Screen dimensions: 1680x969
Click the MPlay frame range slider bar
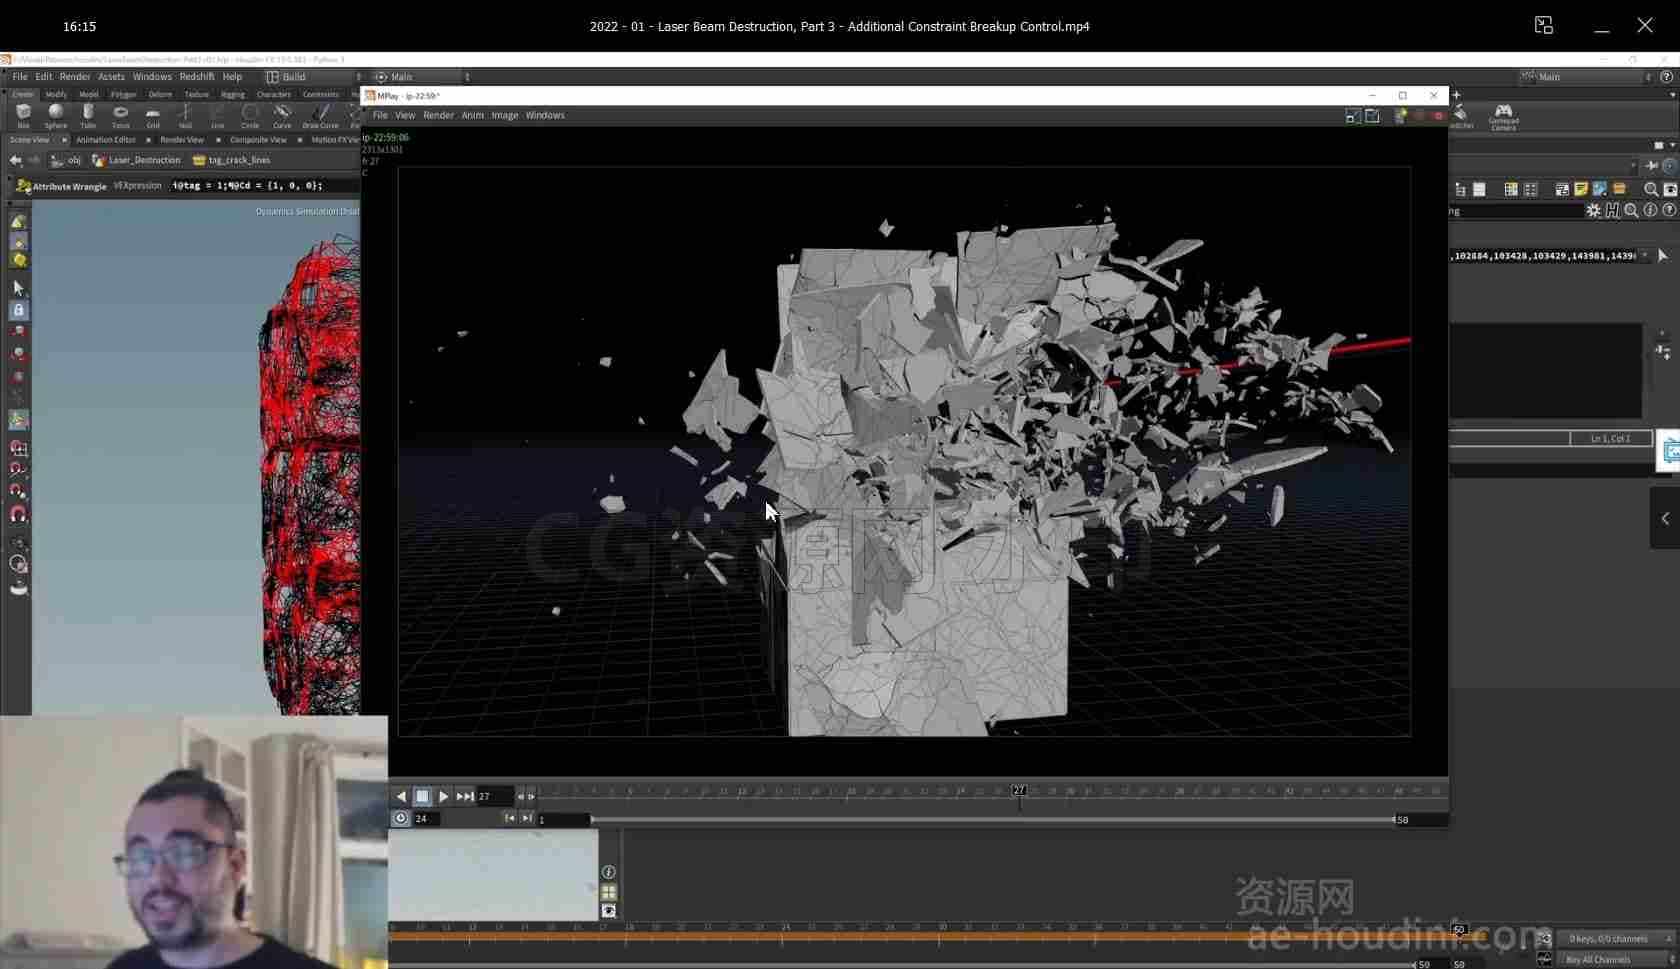coord(992,819)
